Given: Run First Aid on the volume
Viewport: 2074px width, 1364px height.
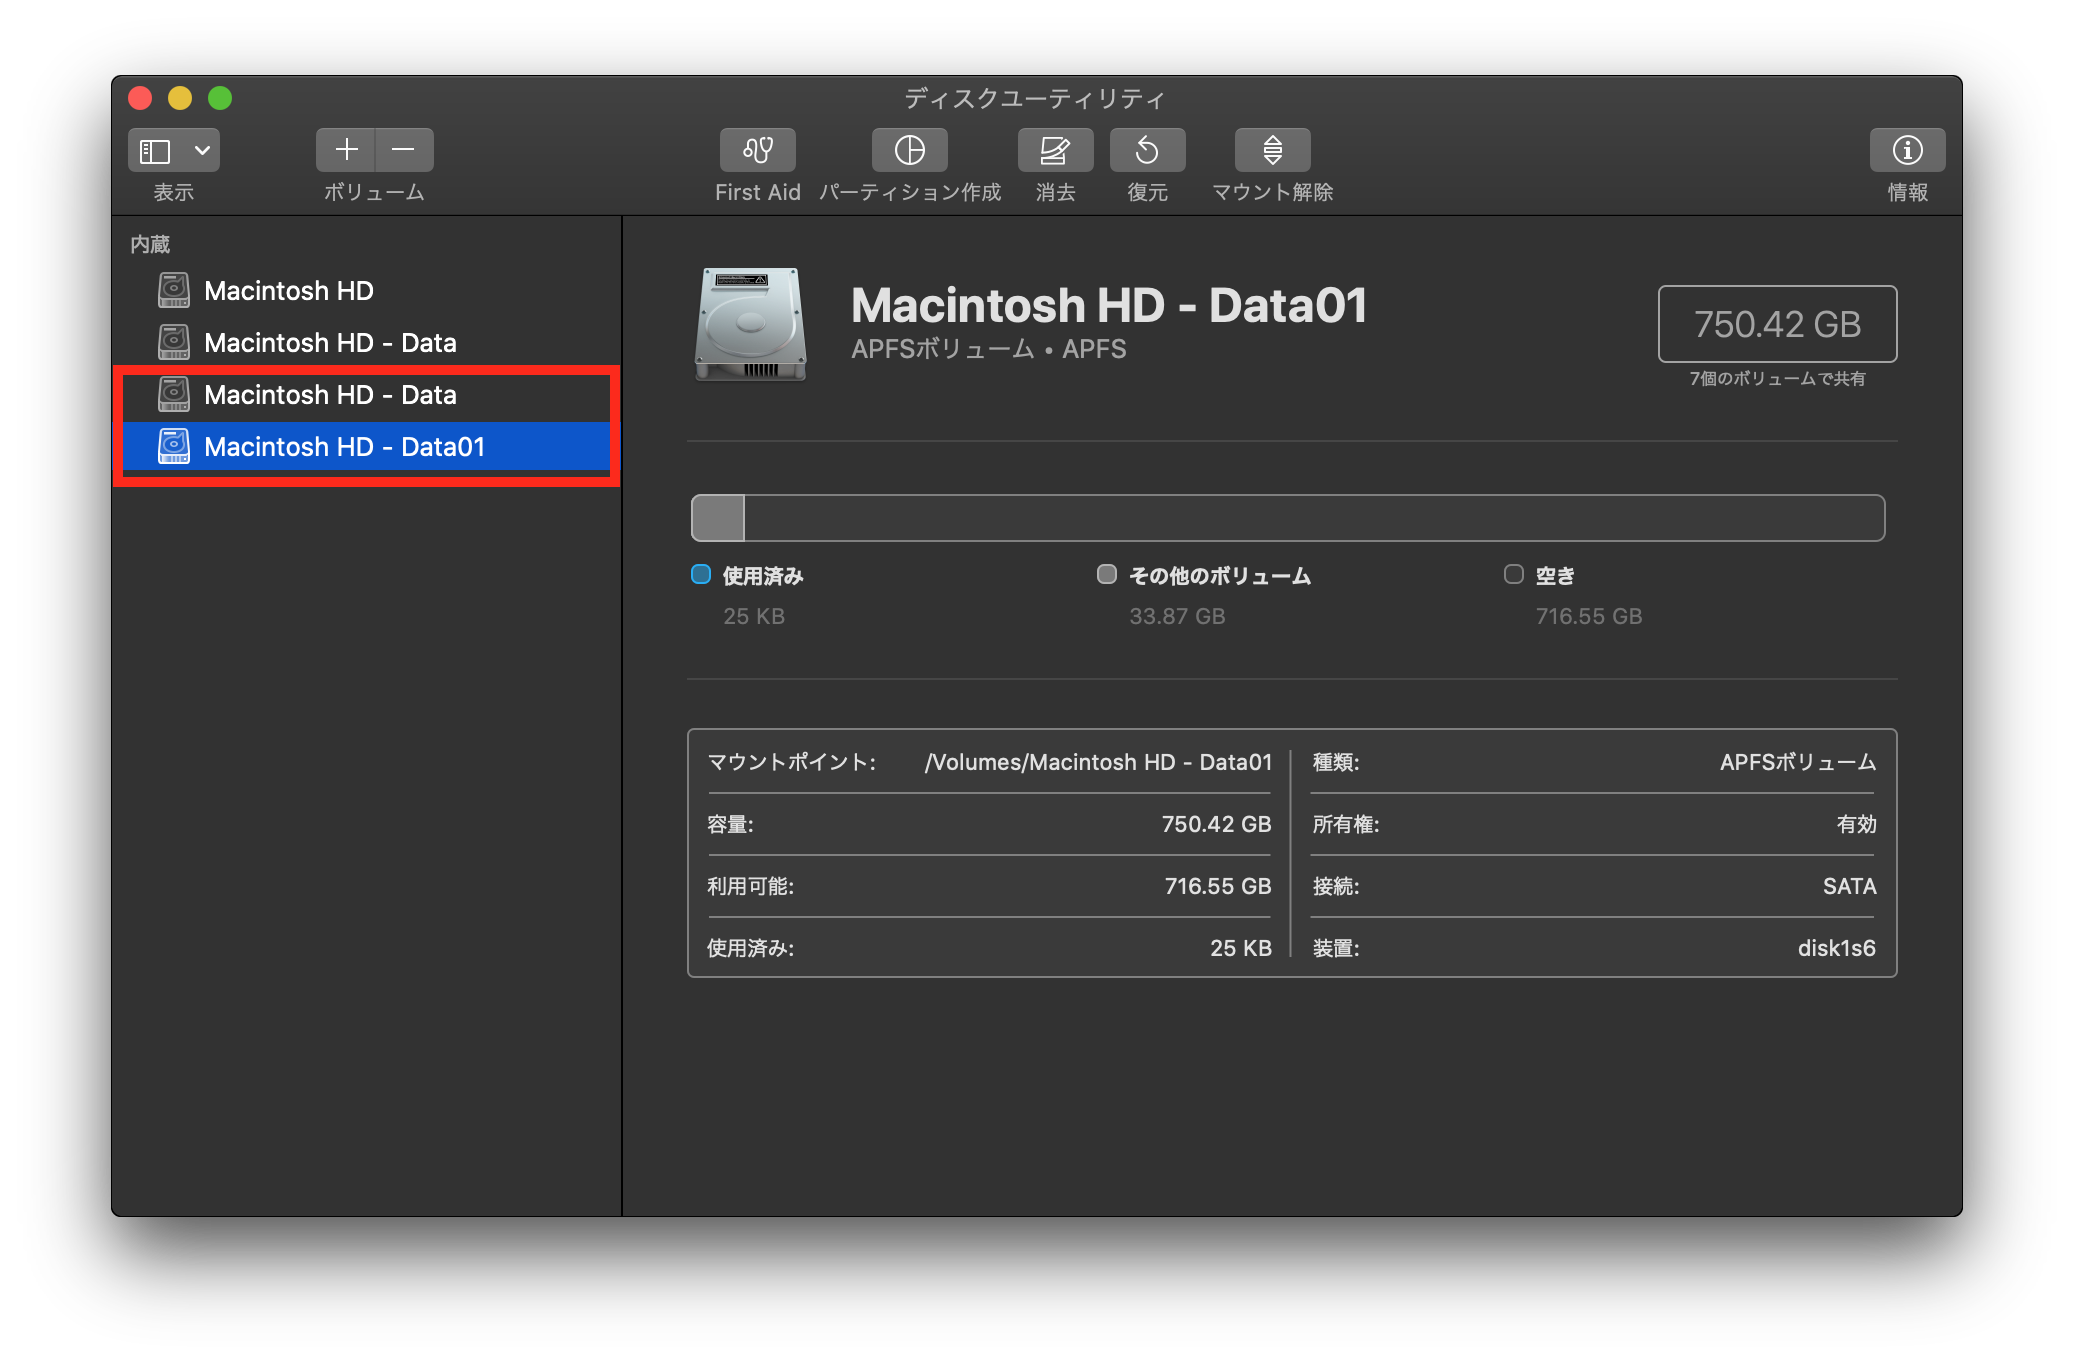Looking at the screenshot, I should pyautogui.click(x=757, y=150).
